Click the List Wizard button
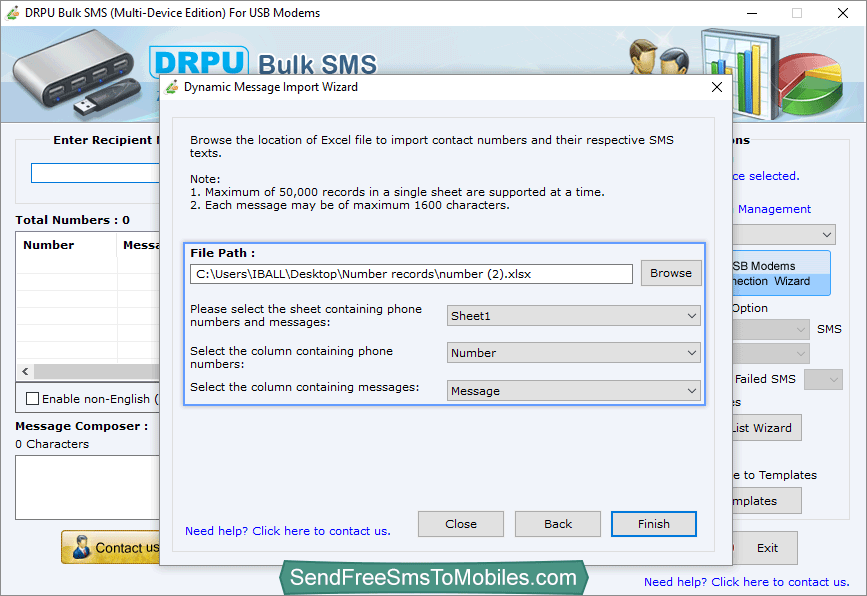Viewport: 867px width, 596px height. point(766,428)
